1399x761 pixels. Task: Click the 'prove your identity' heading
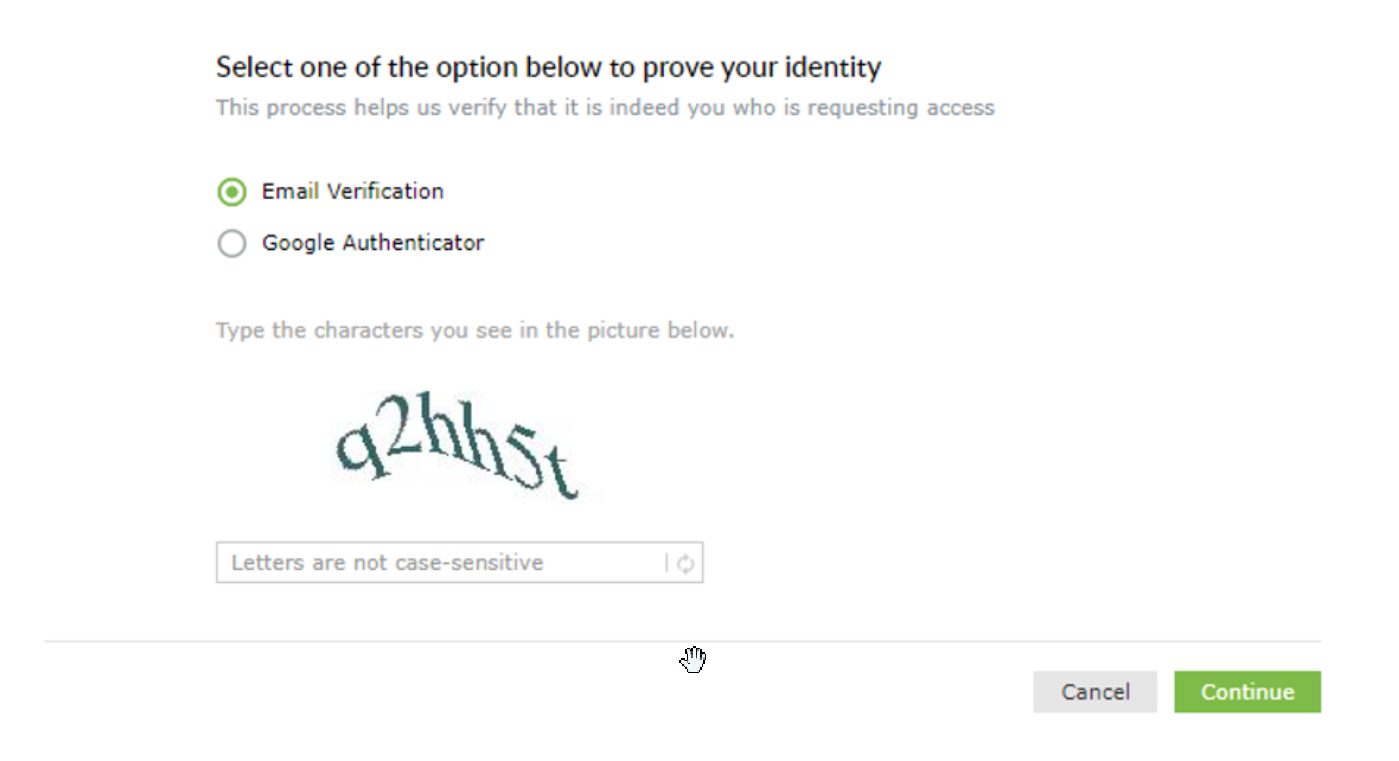point(548,68)
